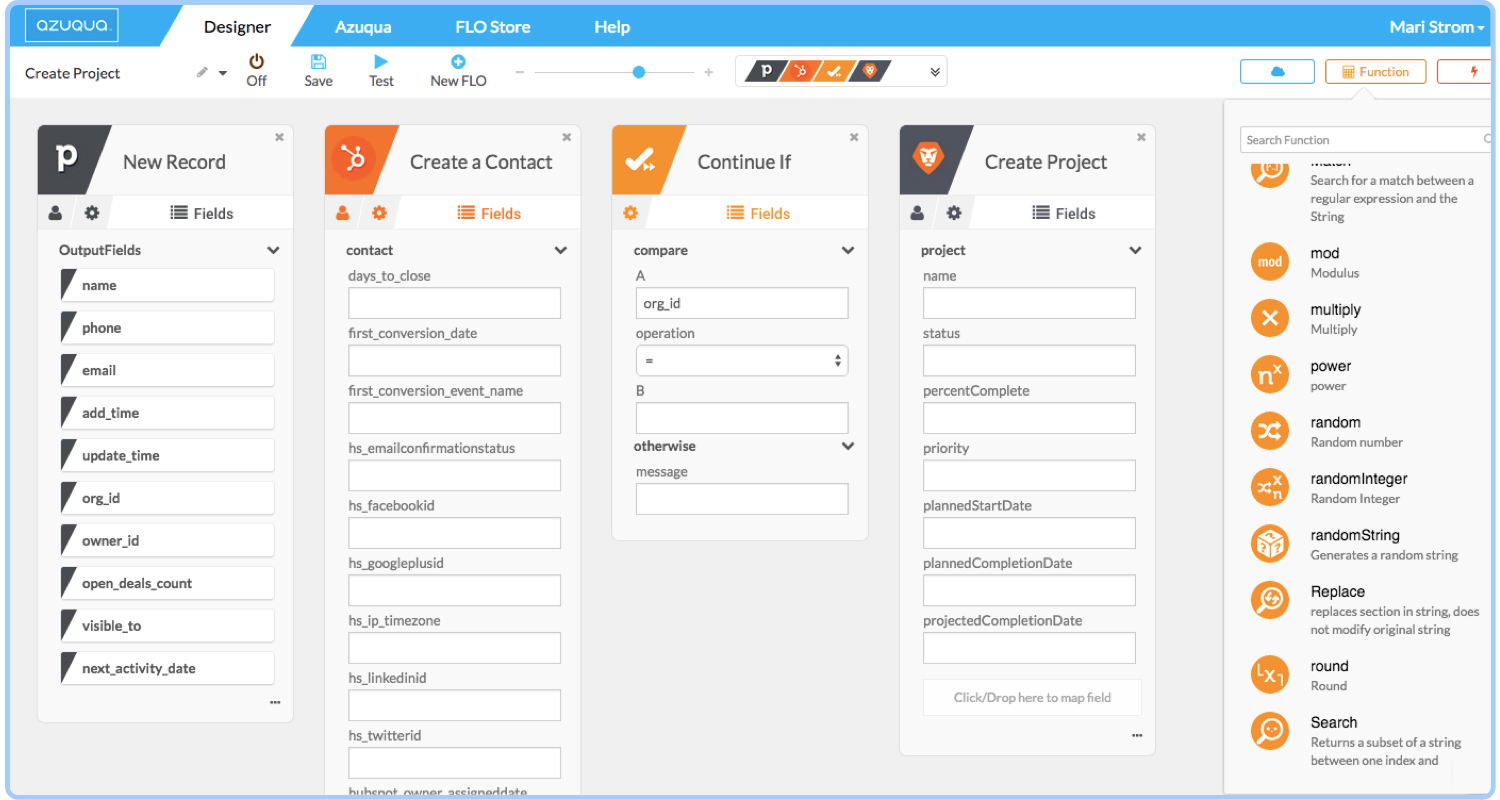Save the FLO with the Save icon

pos(318,71)
